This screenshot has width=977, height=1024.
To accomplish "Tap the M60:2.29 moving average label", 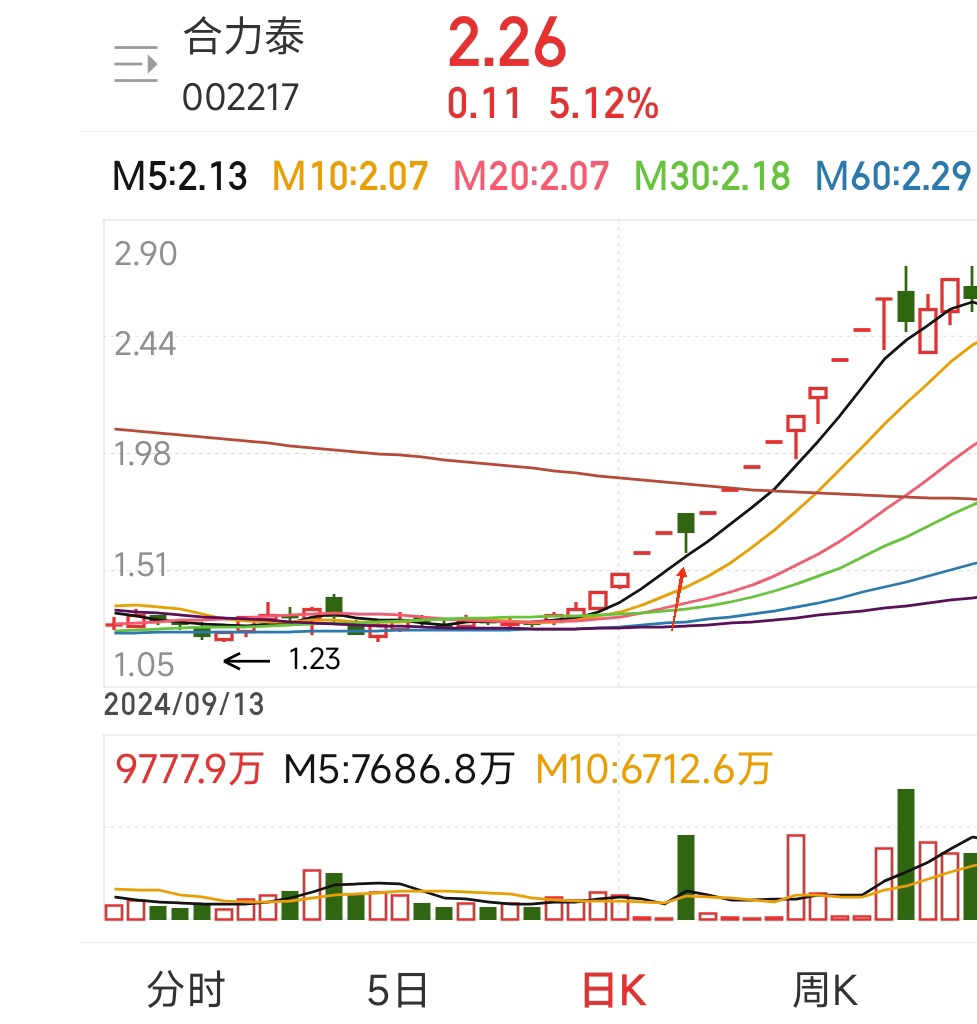I will pos(893,176).
